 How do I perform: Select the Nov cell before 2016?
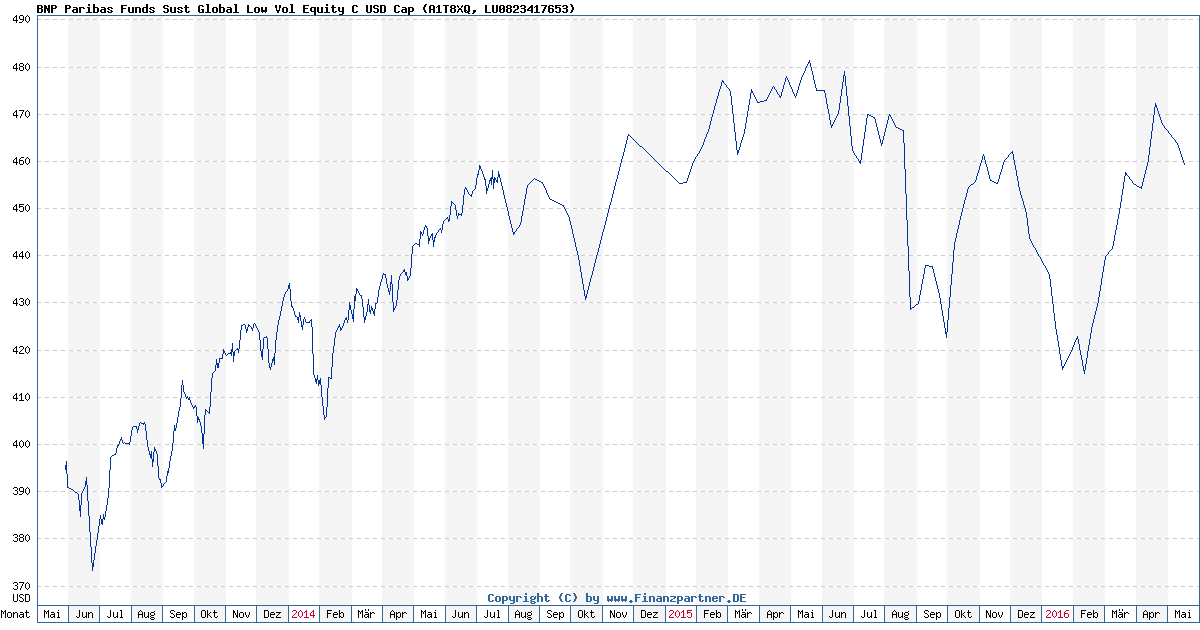993,615
